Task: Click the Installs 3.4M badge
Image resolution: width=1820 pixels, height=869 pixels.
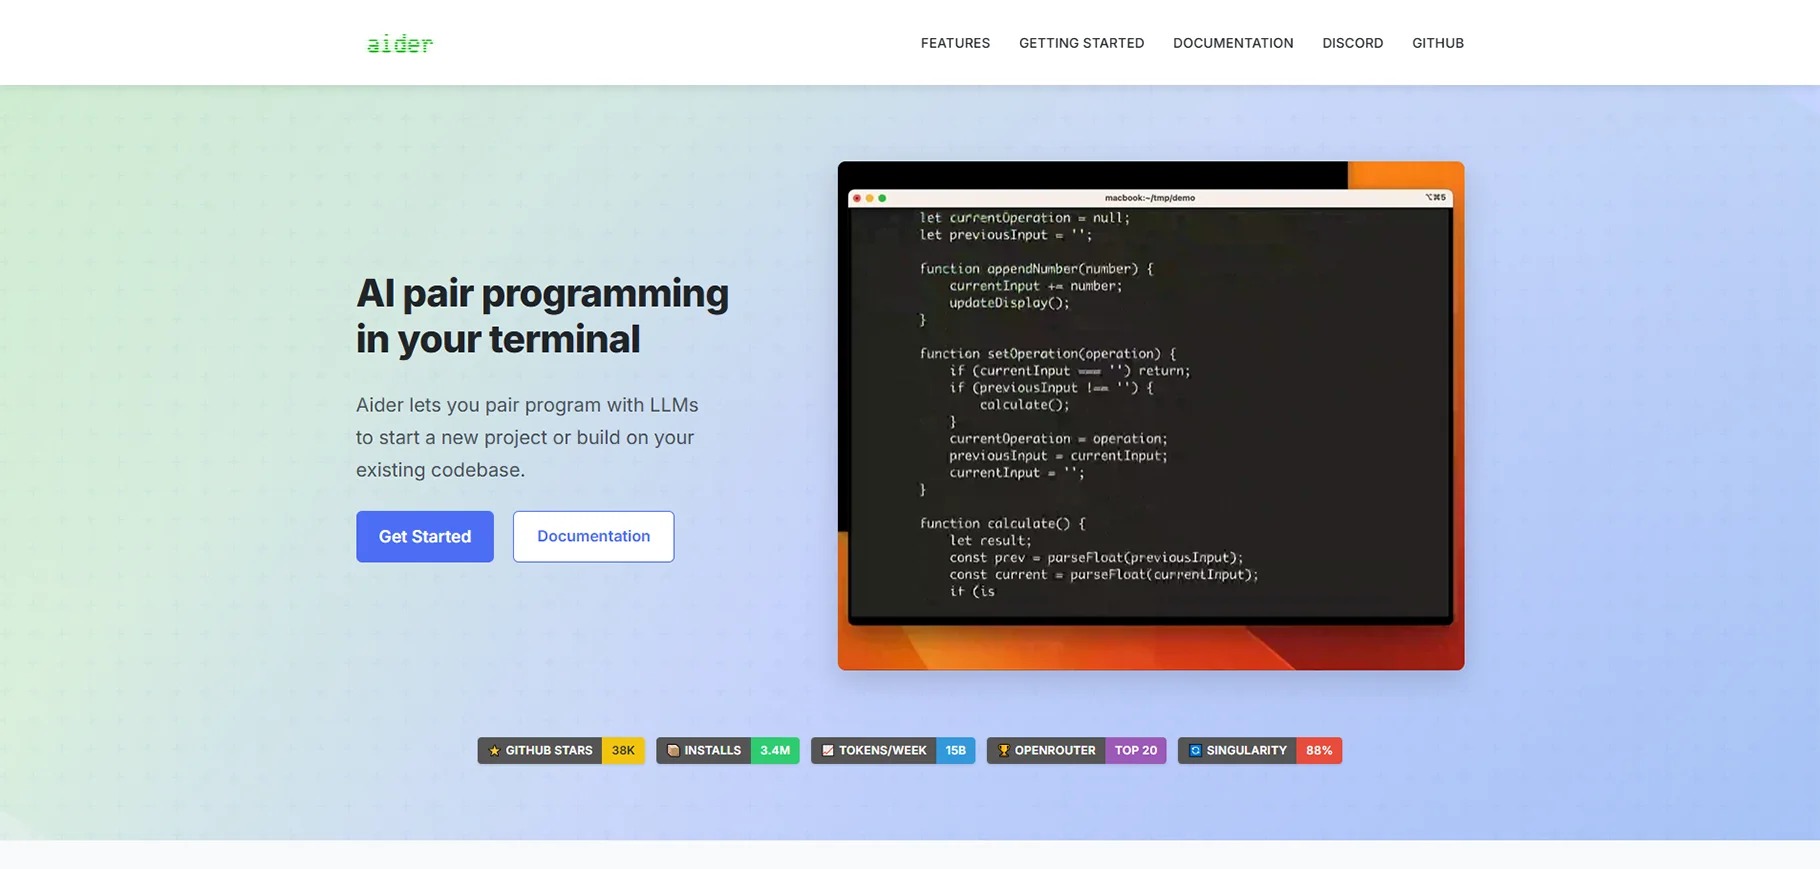Action: 728,750
